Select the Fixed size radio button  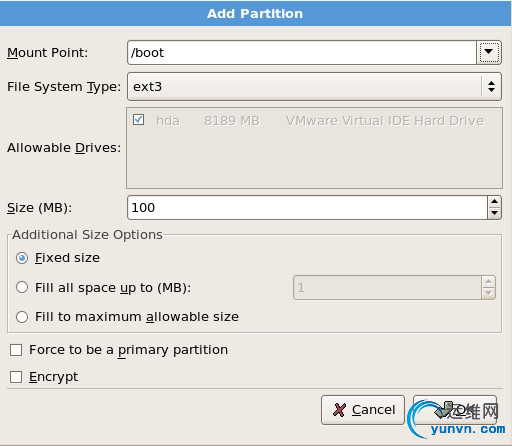coord(22,258)
